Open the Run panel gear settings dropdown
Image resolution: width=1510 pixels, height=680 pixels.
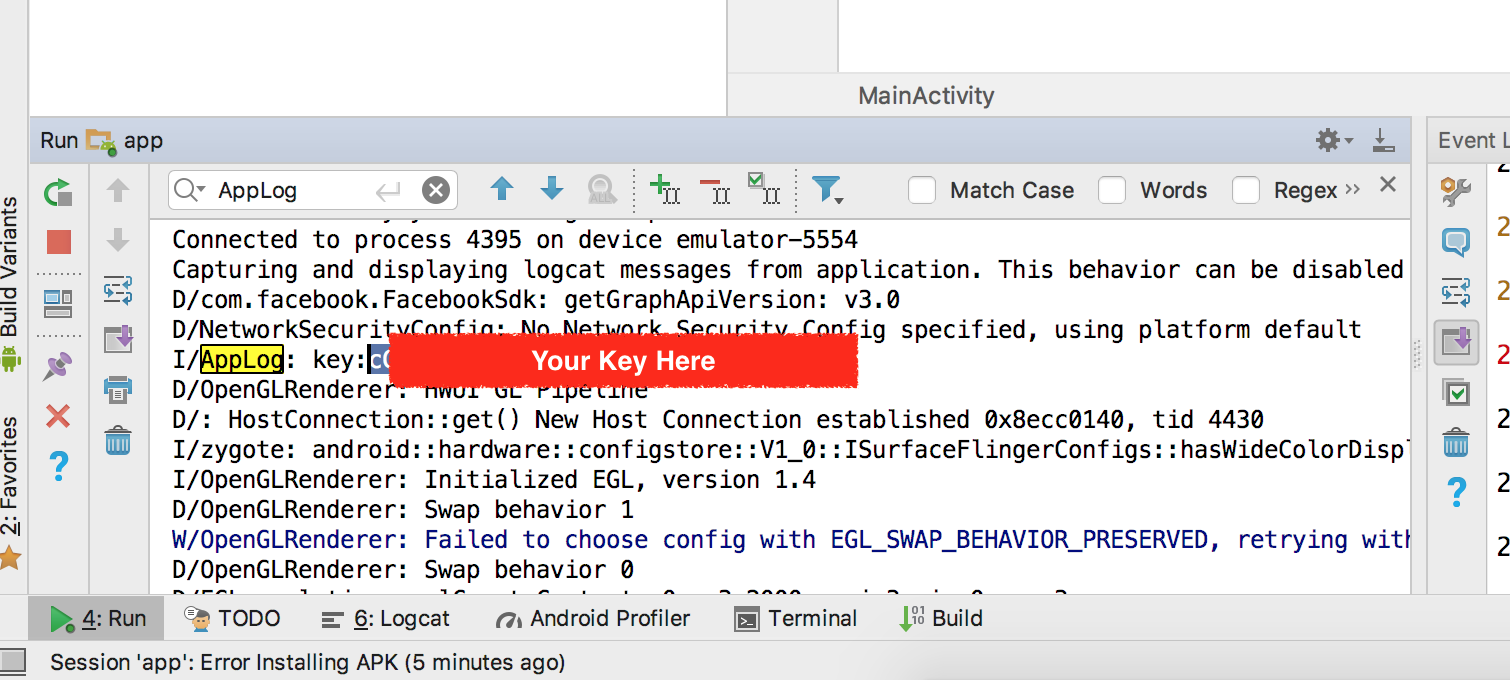pyautogui.click(x=1334, y=141)
